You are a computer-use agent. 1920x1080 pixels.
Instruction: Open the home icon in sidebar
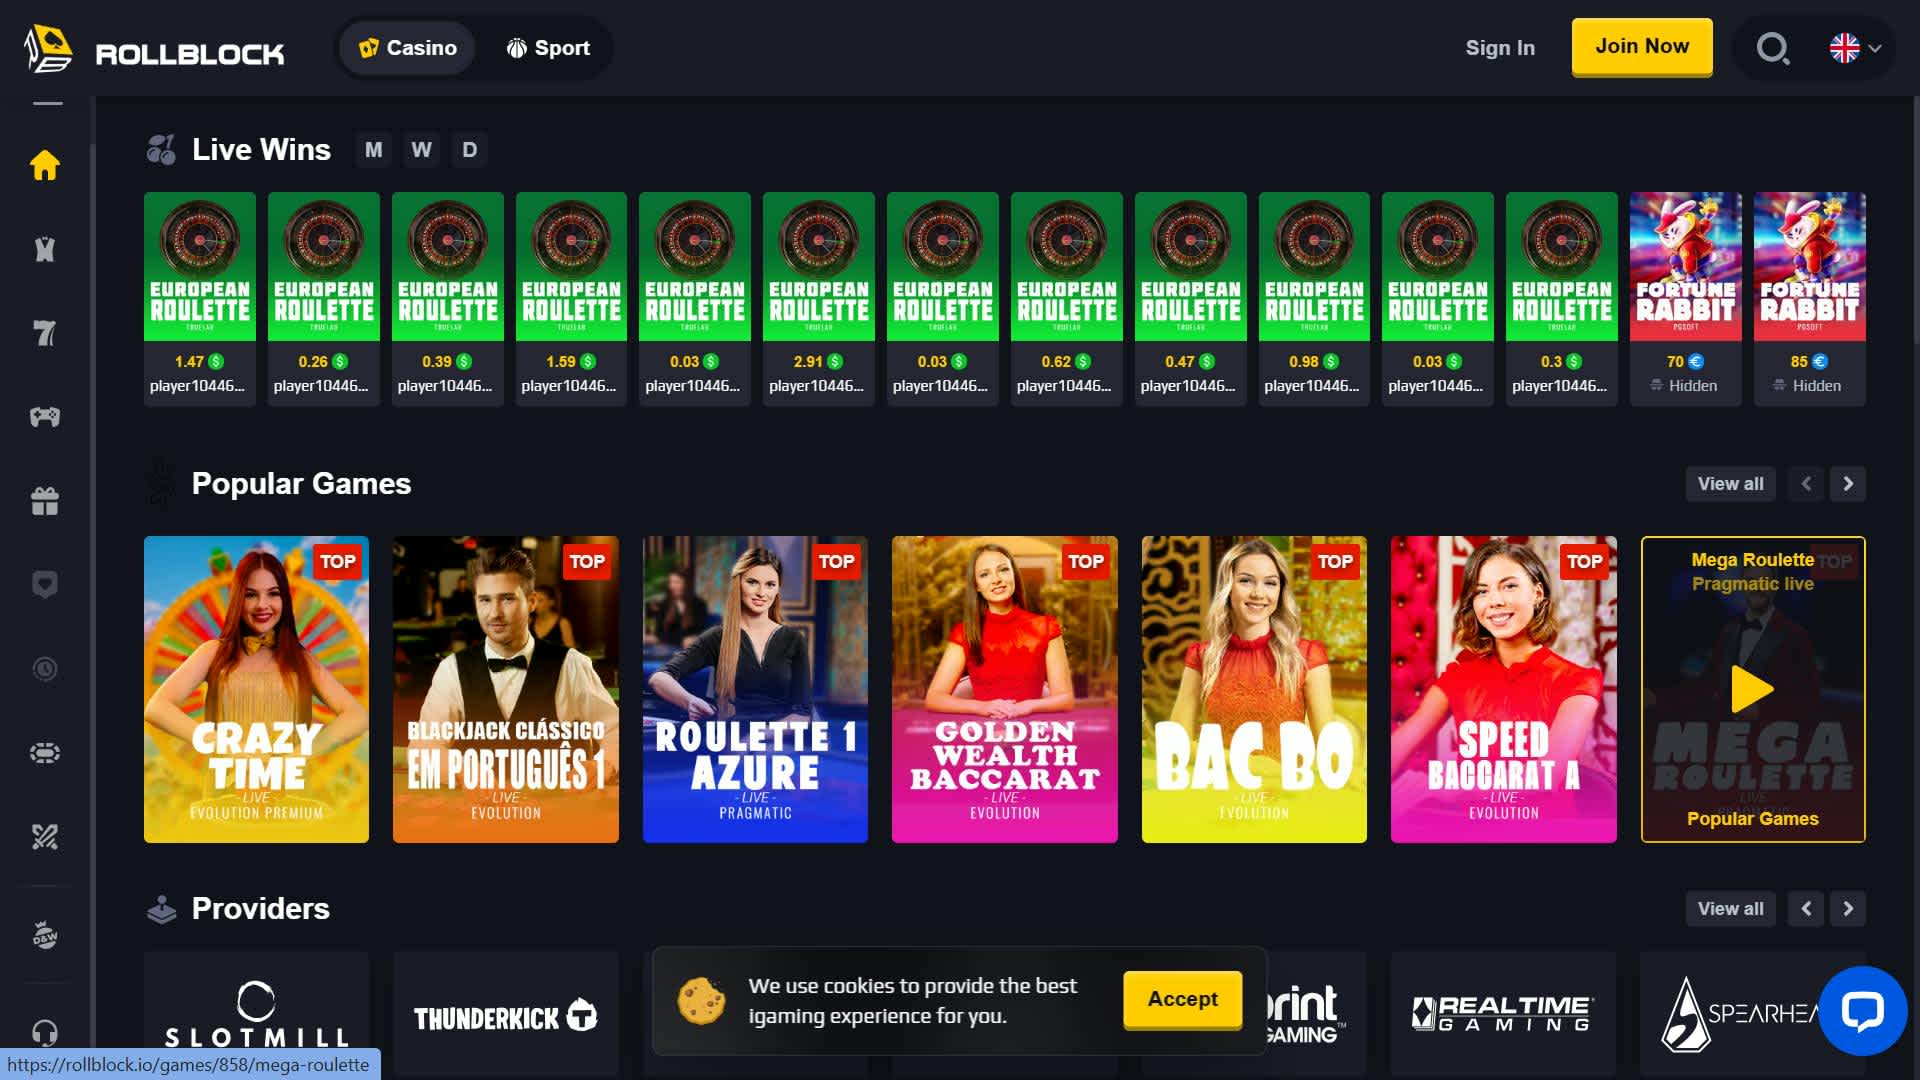click(45, 165)
